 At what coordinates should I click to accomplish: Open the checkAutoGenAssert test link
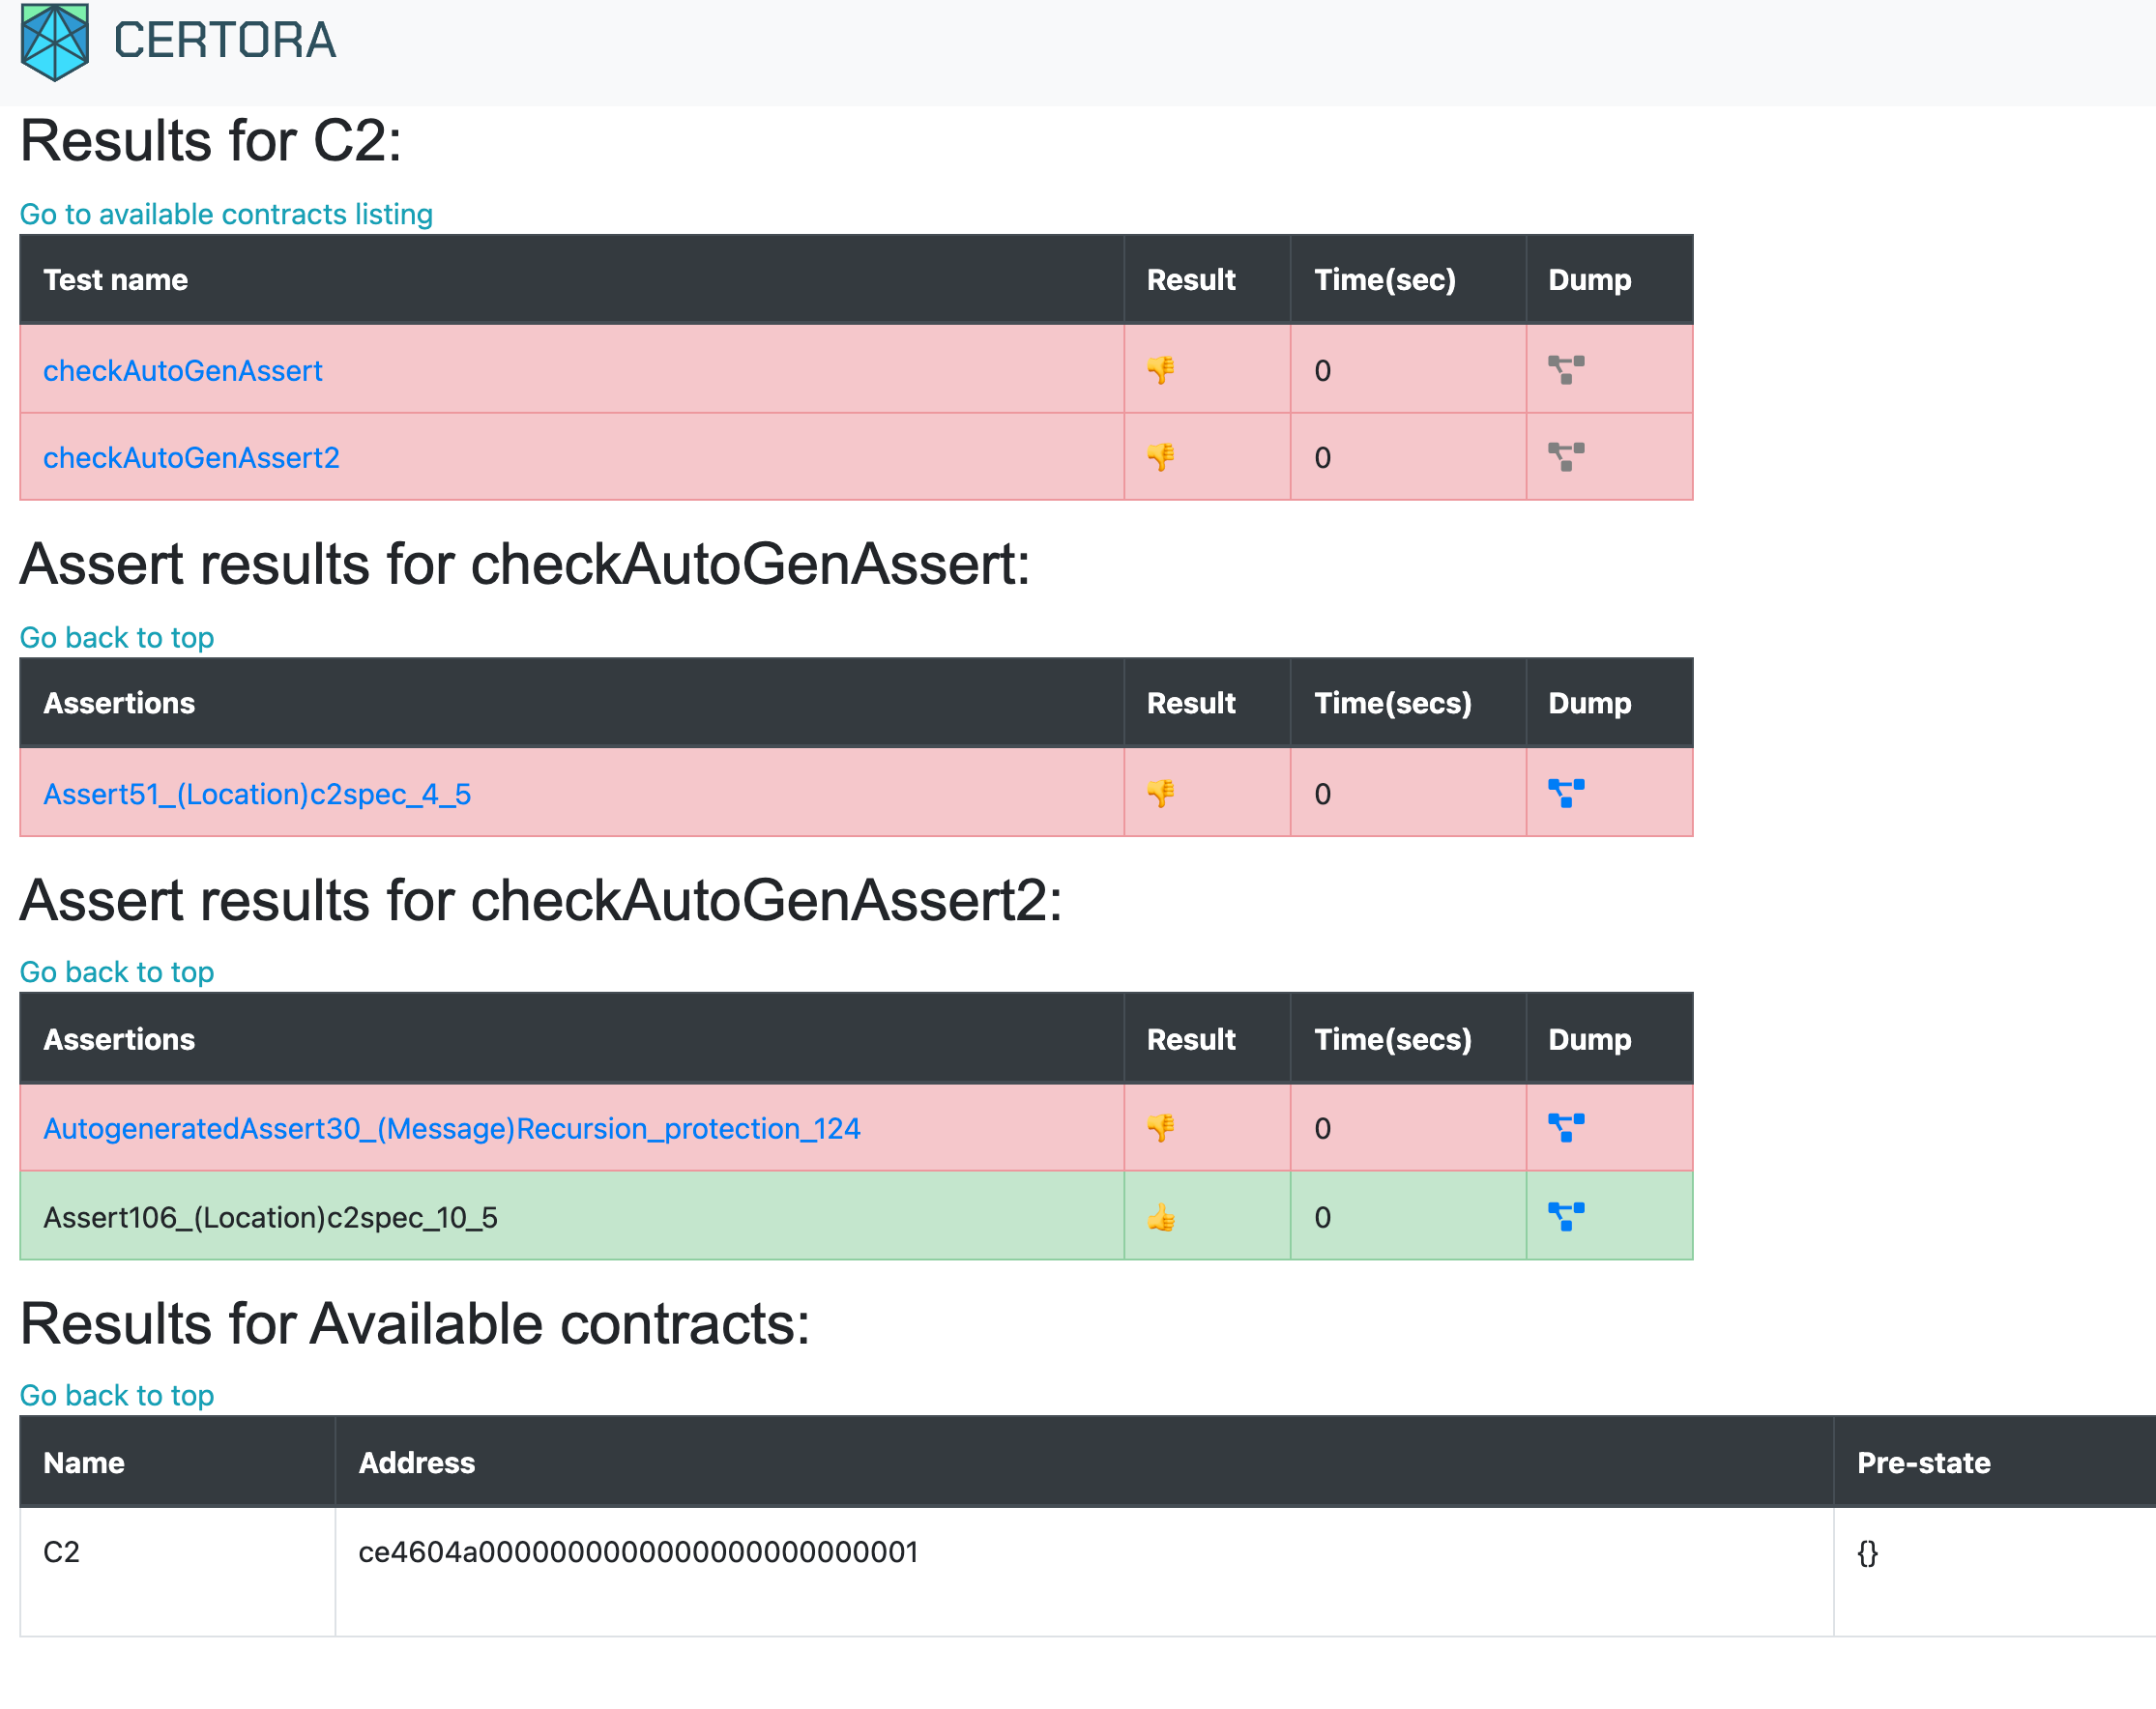pyautogui.click(x=182, y=371)
